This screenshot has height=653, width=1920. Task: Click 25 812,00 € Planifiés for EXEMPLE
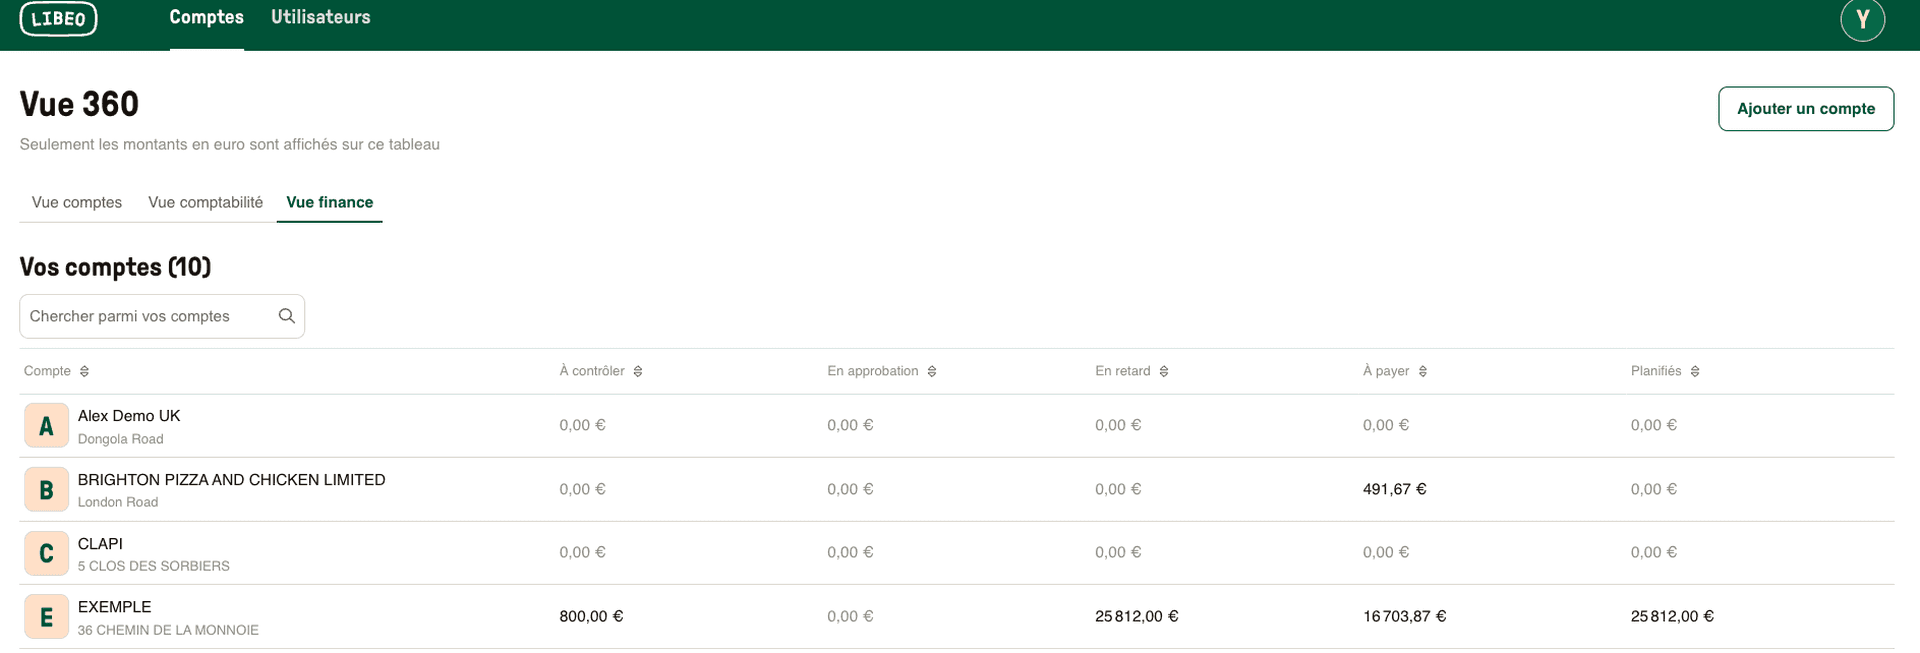point(1672,616)
